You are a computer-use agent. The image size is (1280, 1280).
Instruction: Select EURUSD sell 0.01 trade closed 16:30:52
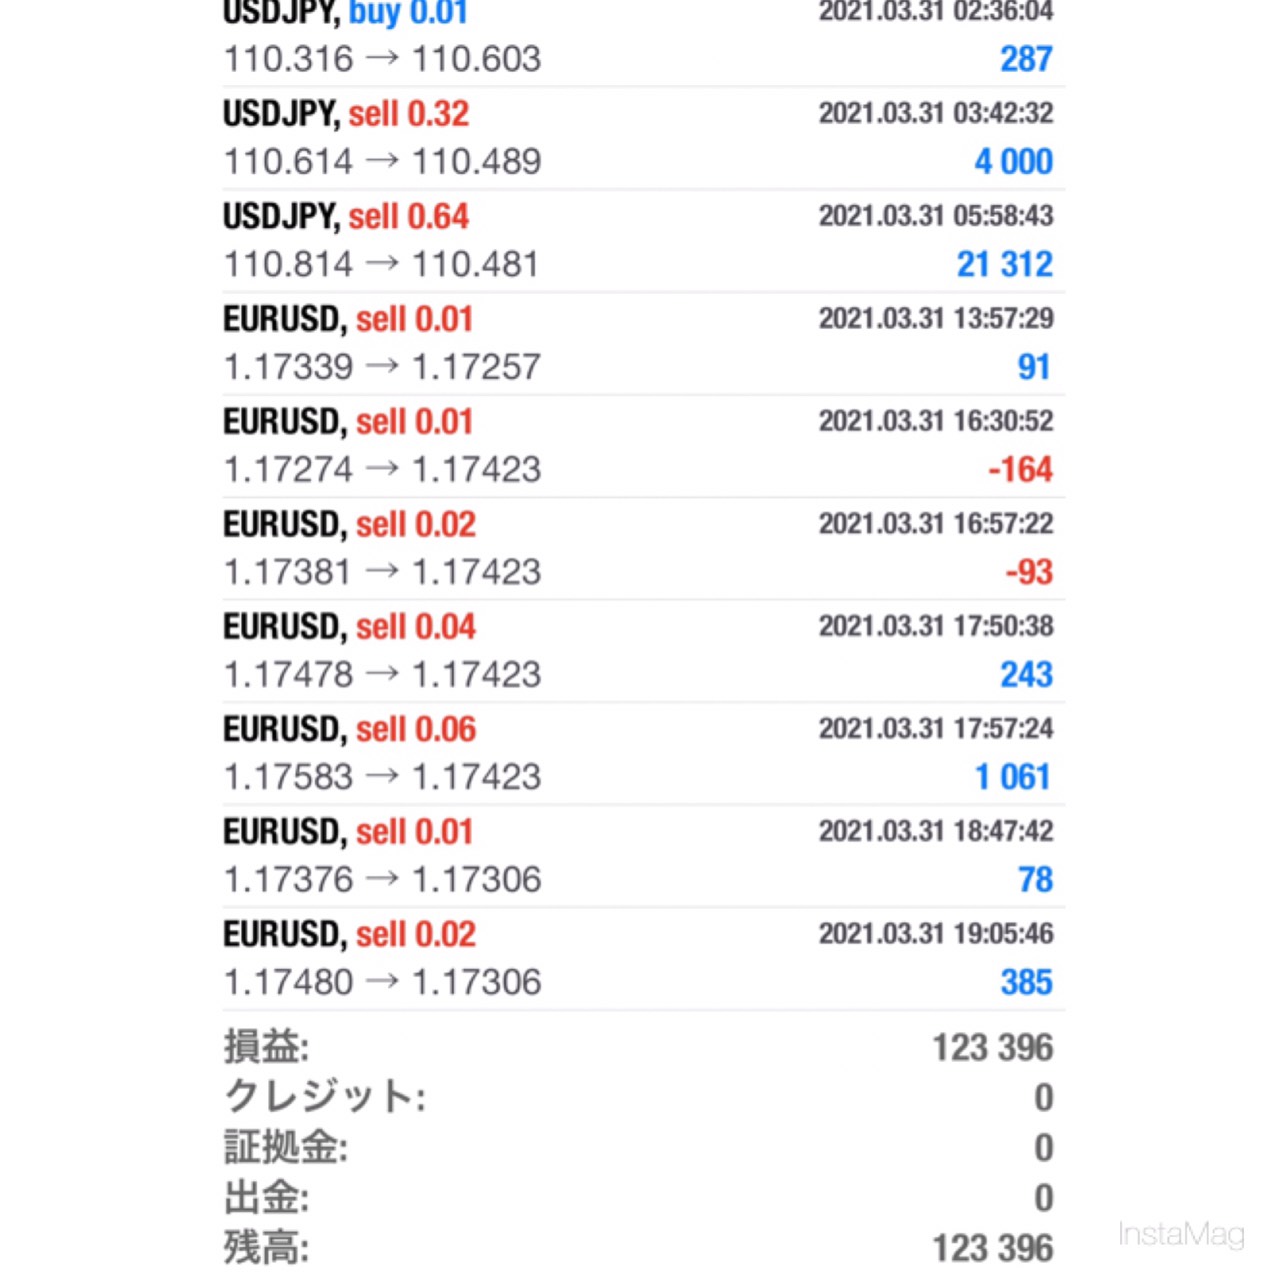point(640,446)
